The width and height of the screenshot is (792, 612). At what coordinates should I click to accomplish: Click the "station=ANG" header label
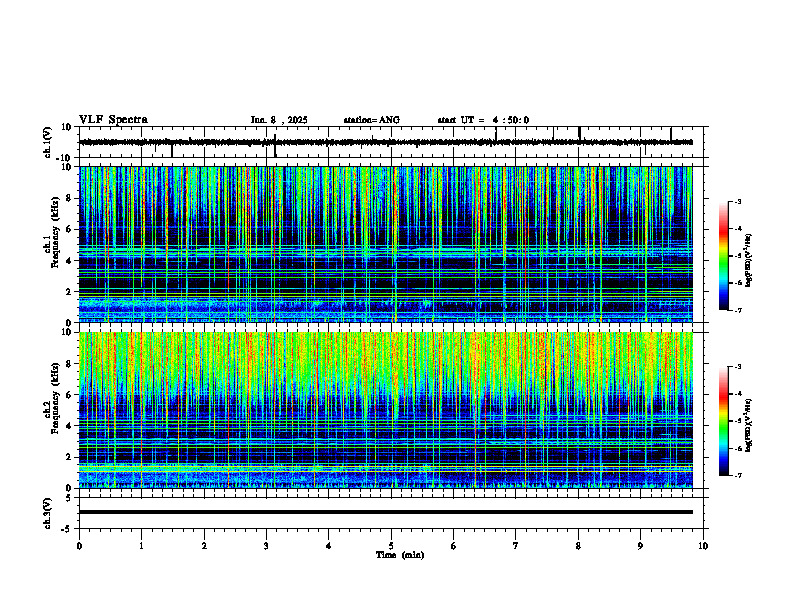372,120
